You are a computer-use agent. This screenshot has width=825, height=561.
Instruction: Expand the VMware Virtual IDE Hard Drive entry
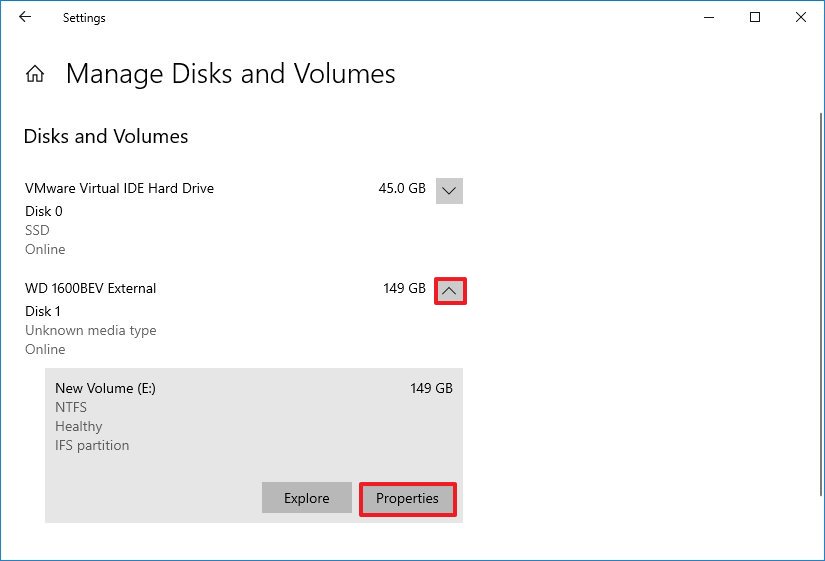point(449,191)
